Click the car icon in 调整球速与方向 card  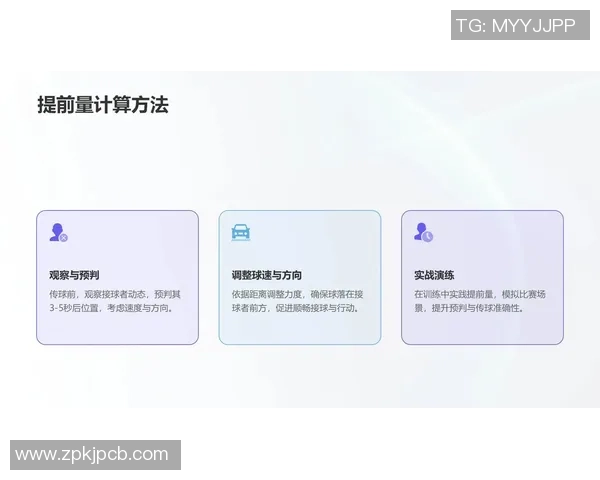tap(241, 232)
